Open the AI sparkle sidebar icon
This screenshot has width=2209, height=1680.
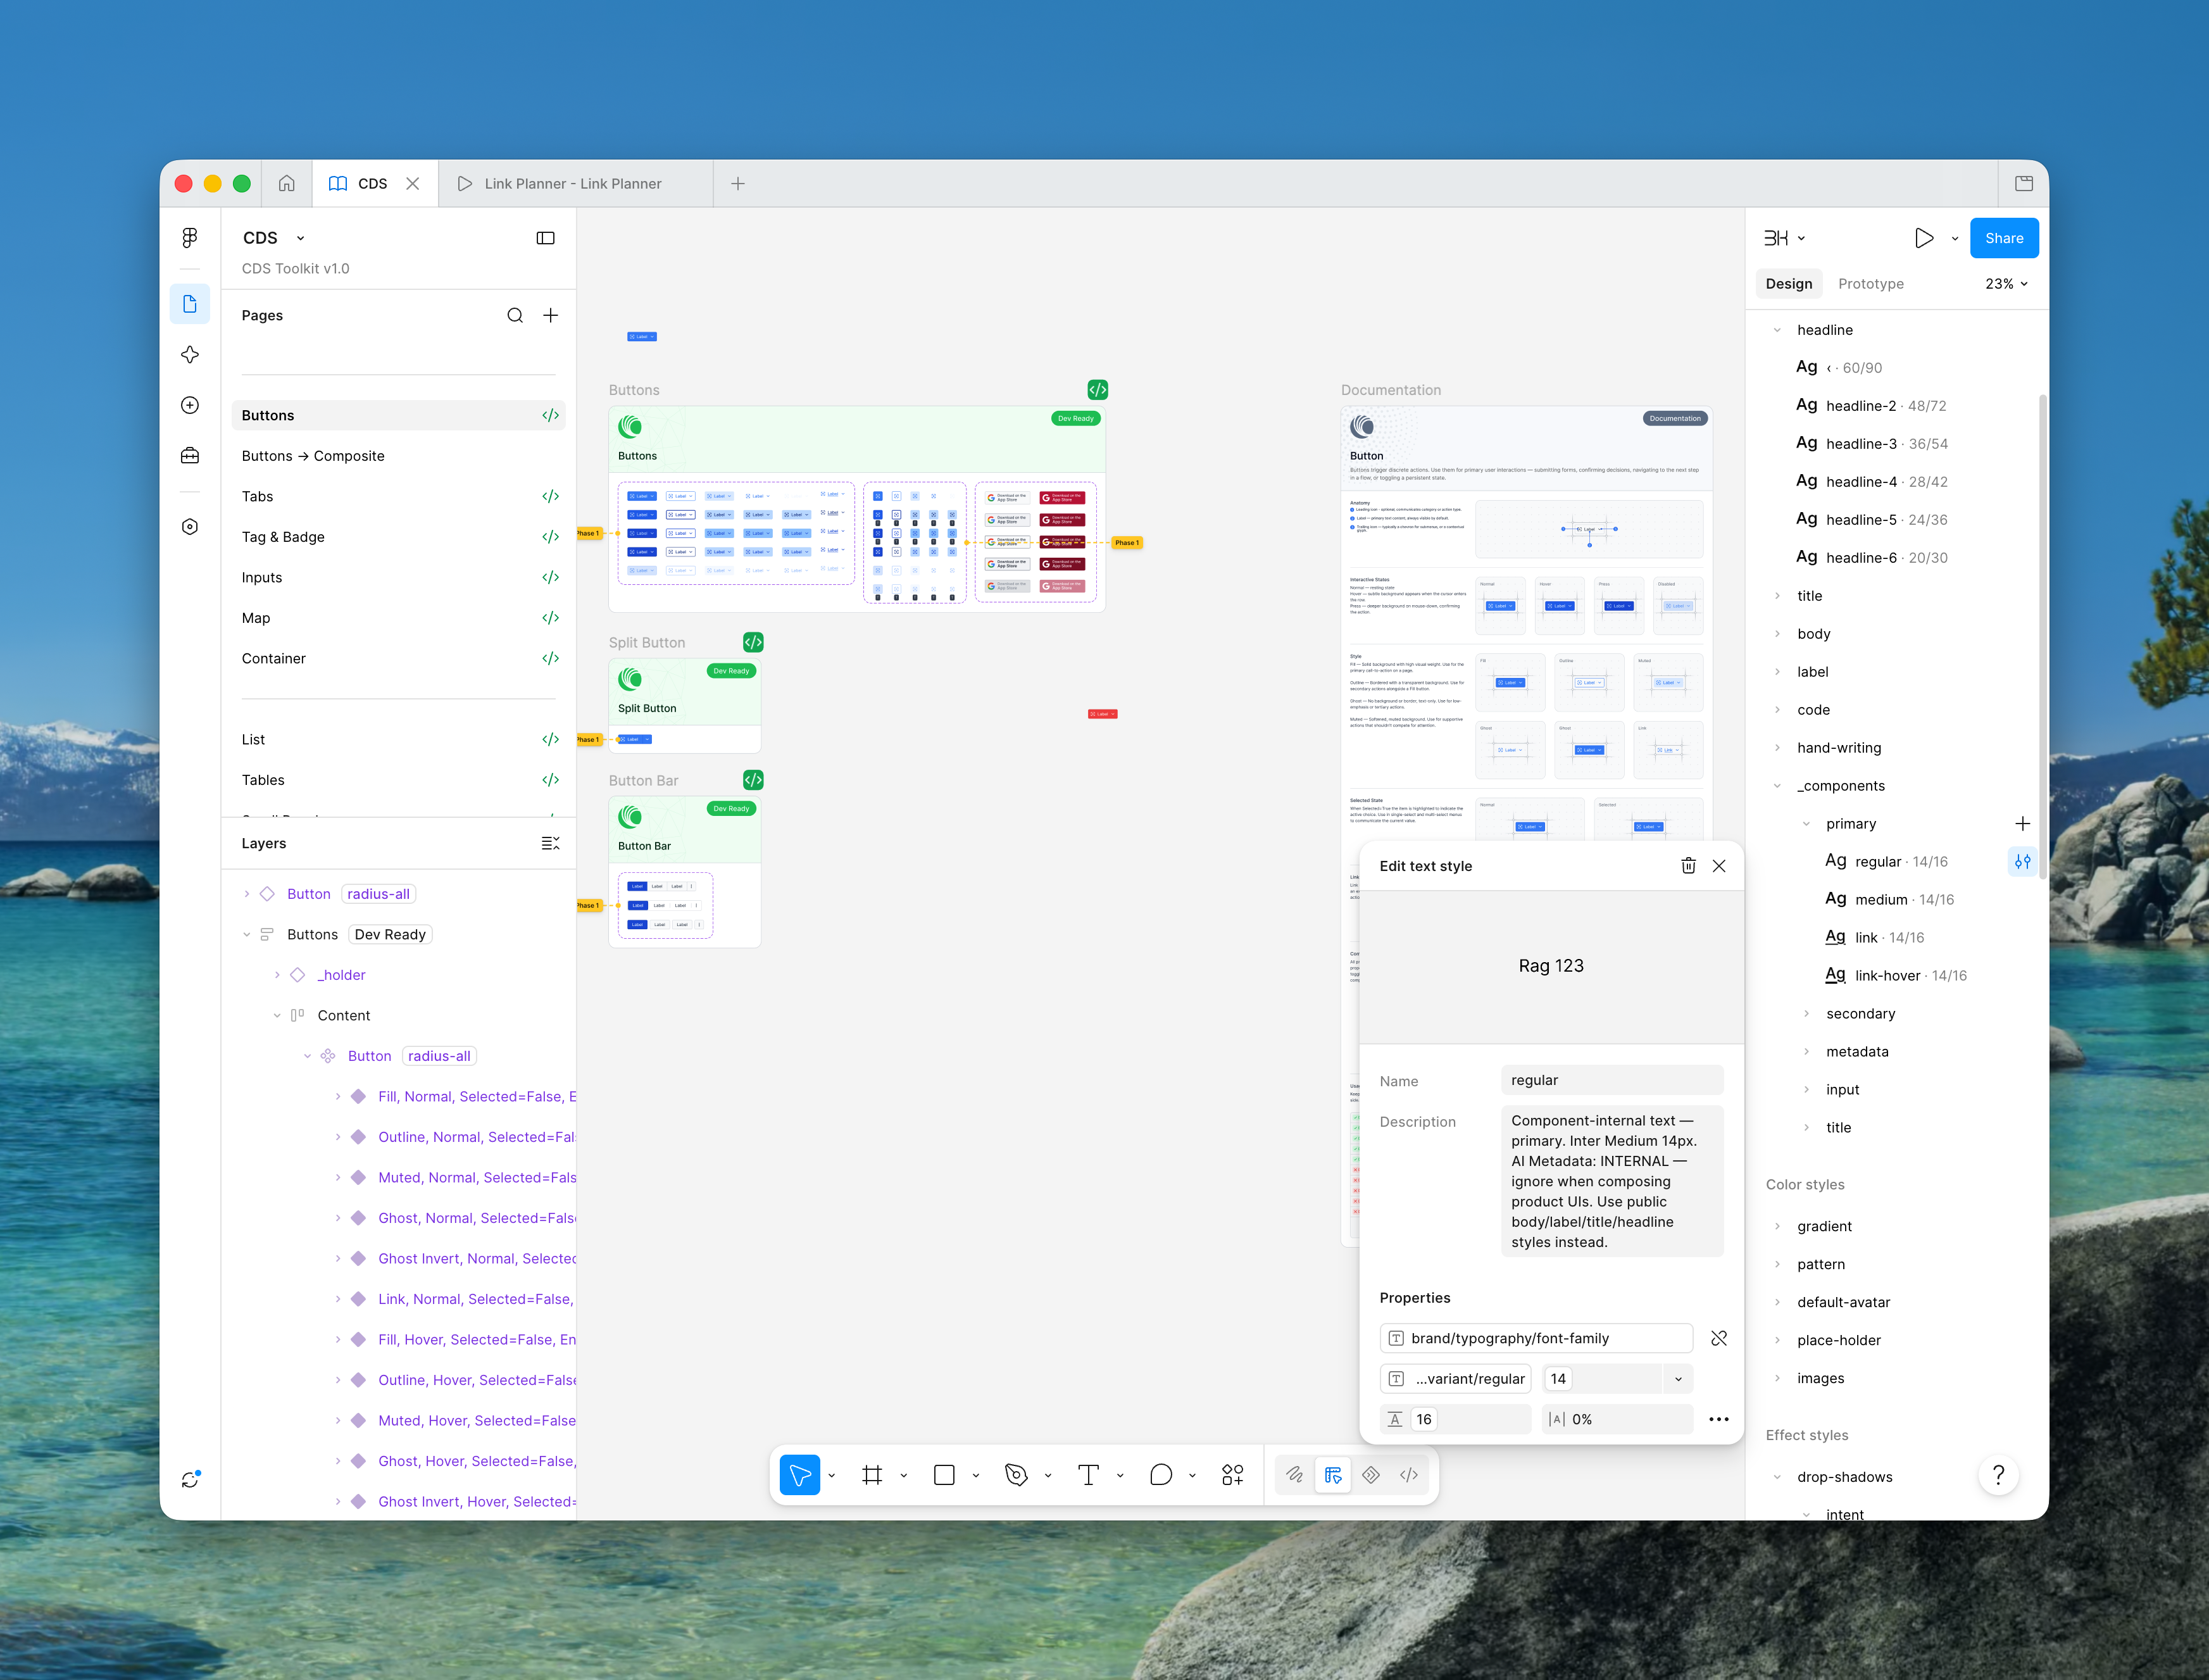click(x=190, y=355)
